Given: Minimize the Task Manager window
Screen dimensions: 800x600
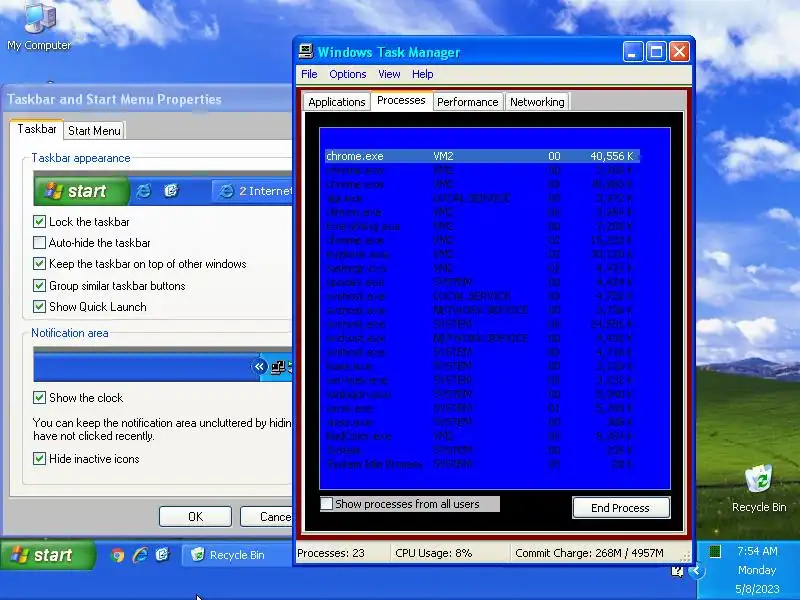Looking at the screenshot, I should point(632,52).
